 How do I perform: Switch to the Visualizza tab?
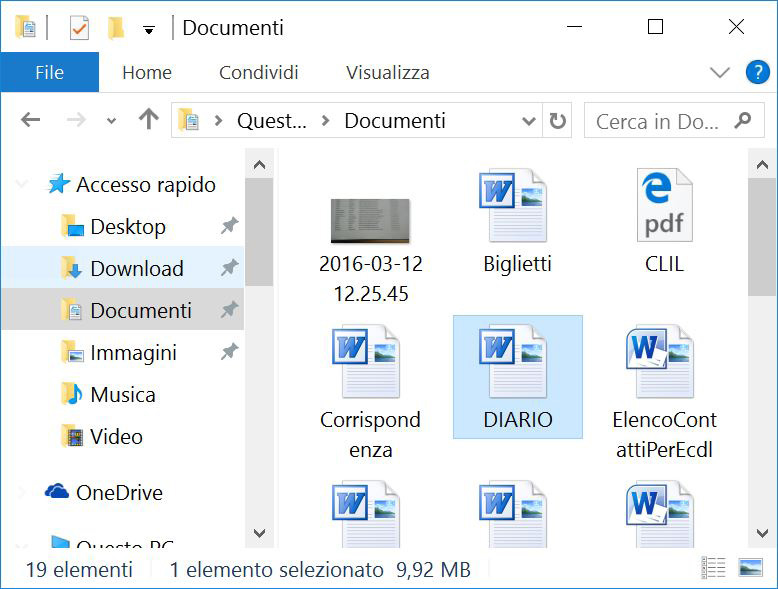point(387,72)
